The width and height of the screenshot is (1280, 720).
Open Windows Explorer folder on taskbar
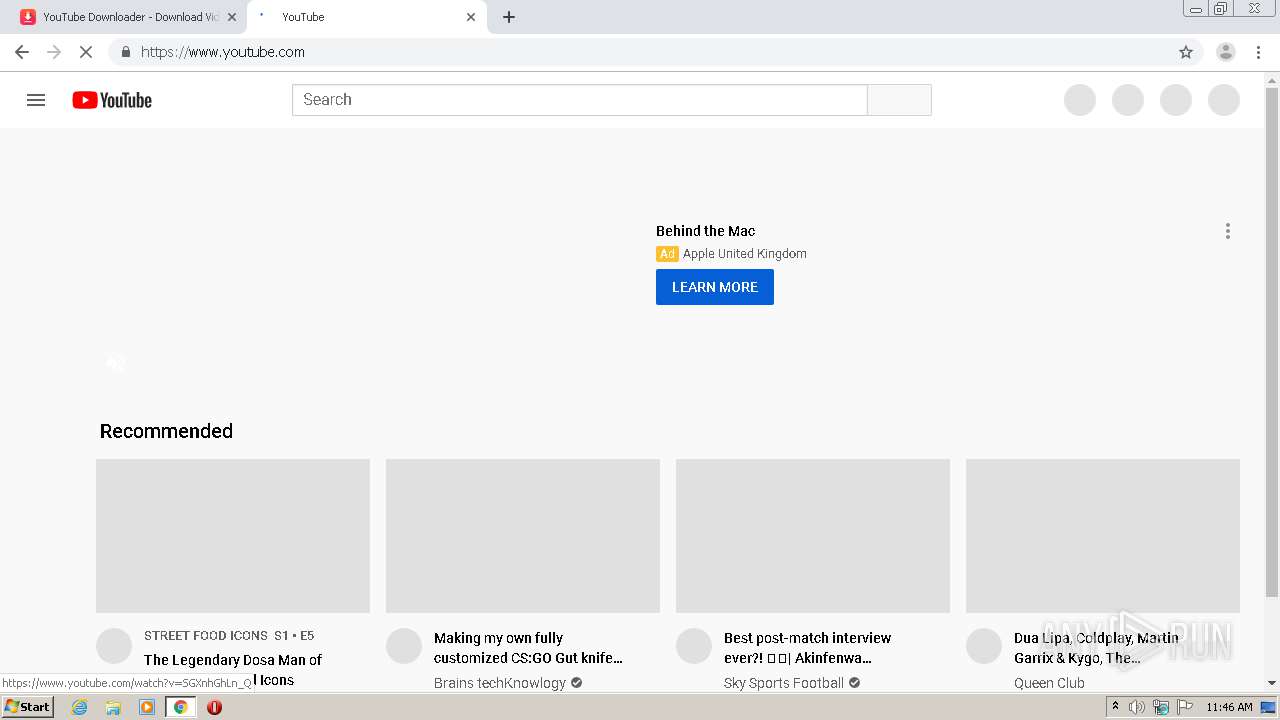113,707
